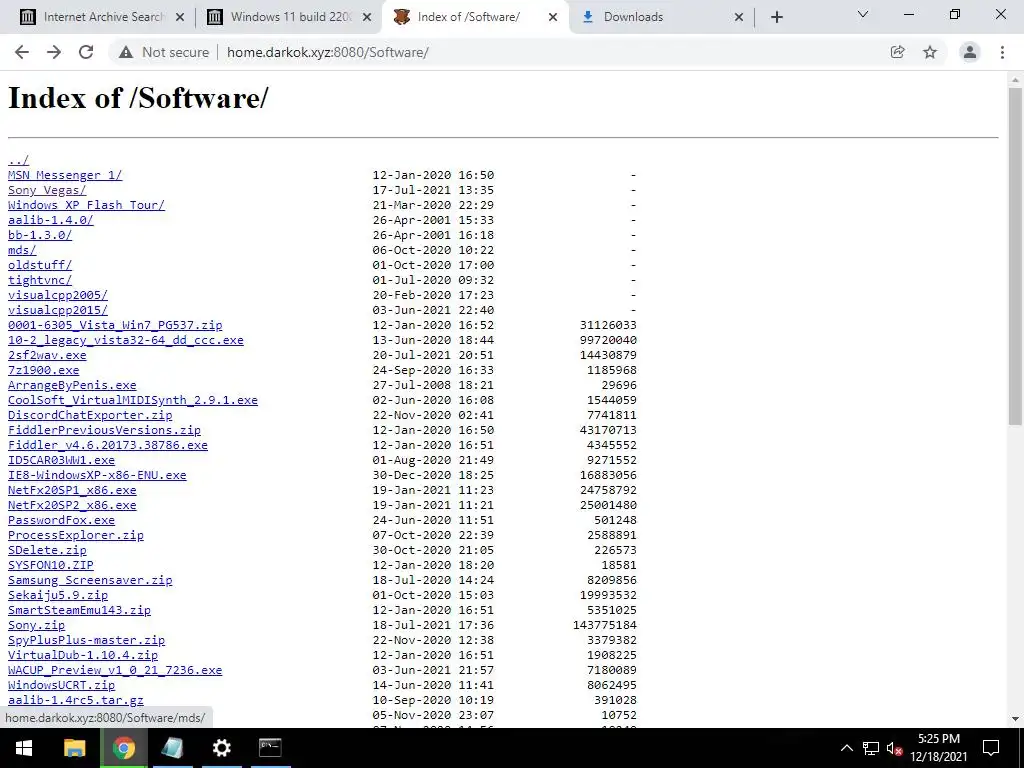Download NetFx20SP1_x86.exe
The width and height of the screenshot is (1024, 768).
click(72, 490)
